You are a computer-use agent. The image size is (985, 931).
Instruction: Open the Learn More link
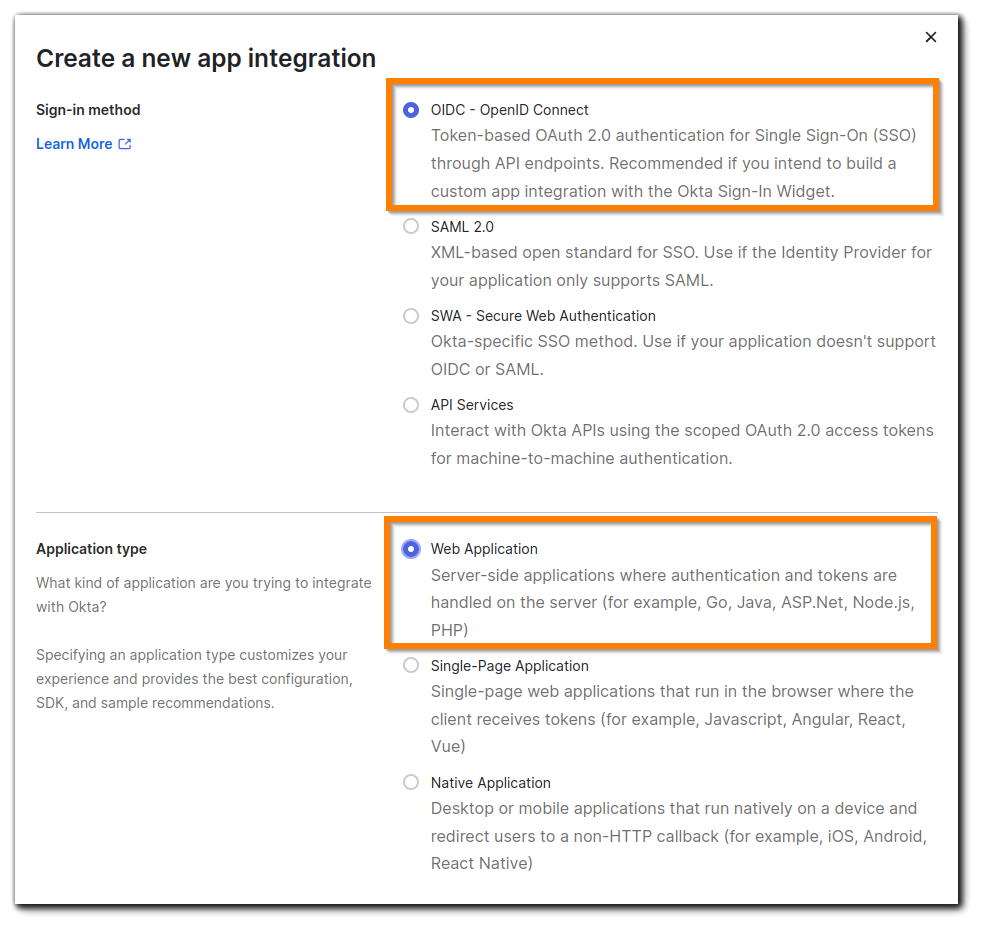[x=84, y=144]
